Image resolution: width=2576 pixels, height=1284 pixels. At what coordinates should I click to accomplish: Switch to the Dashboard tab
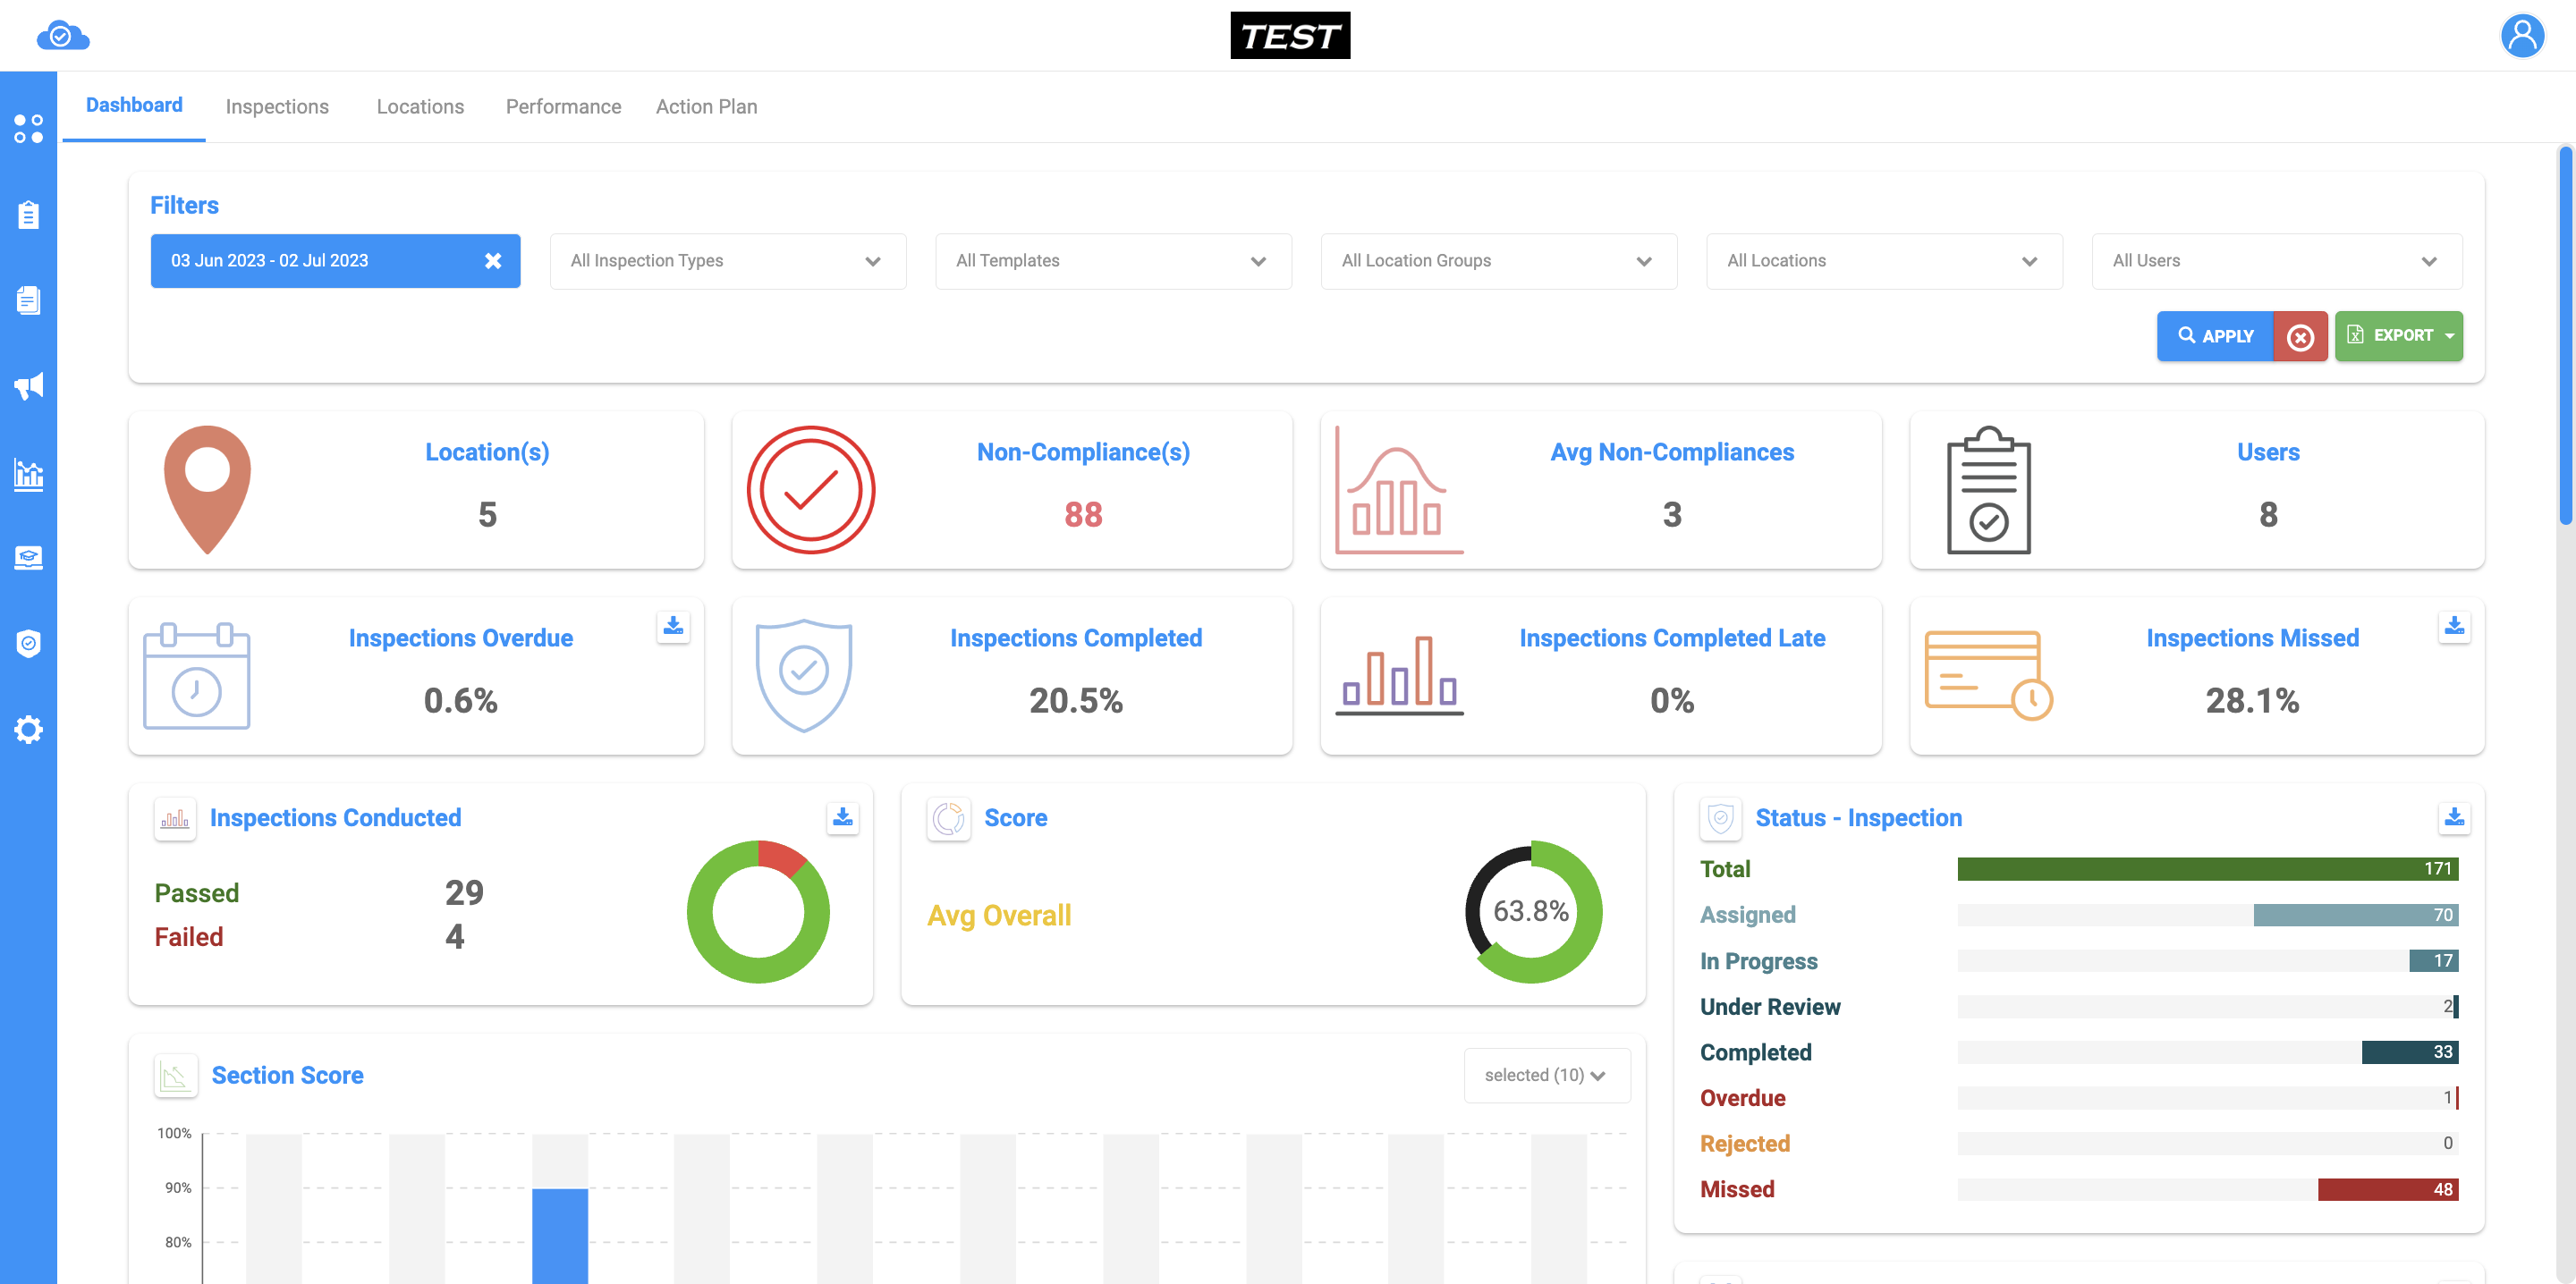pos(134,105)
